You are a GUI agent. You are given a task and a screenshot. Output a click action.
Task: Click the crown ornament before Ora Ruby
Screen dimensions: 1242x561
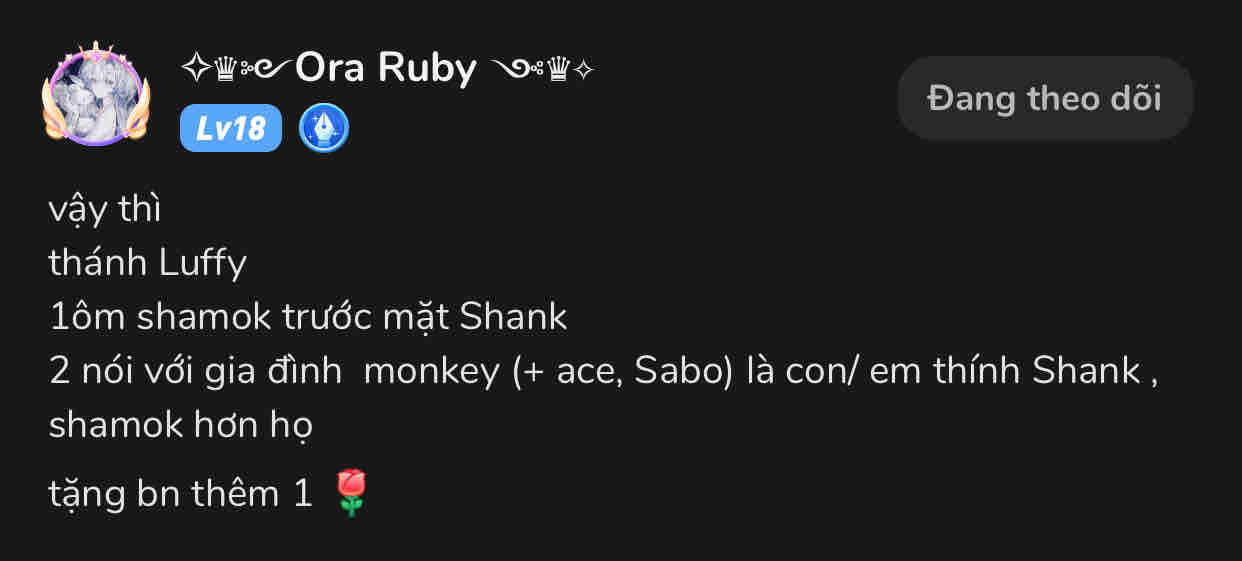coord(225,69)
